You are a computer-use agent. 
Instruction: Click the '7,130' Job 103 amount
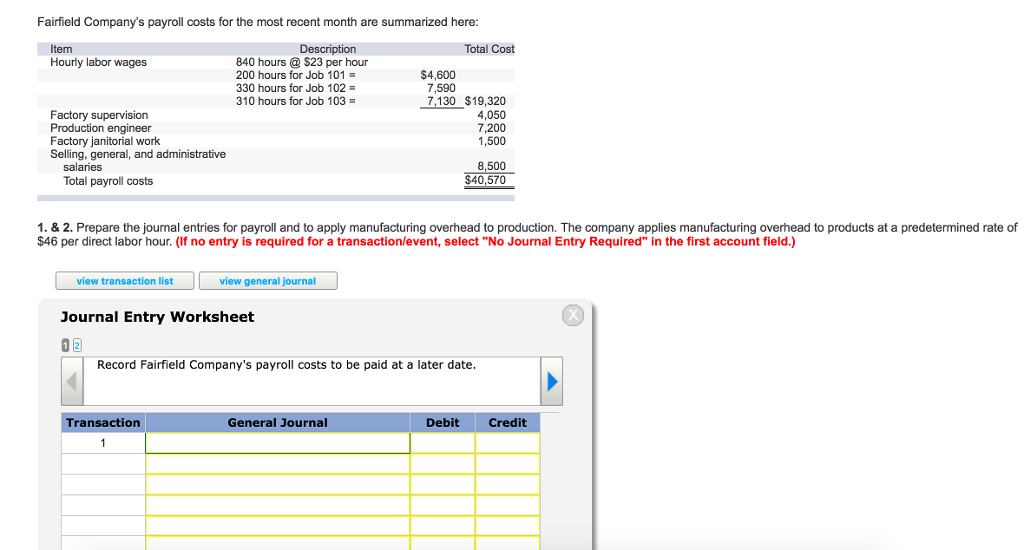(441, 101)
